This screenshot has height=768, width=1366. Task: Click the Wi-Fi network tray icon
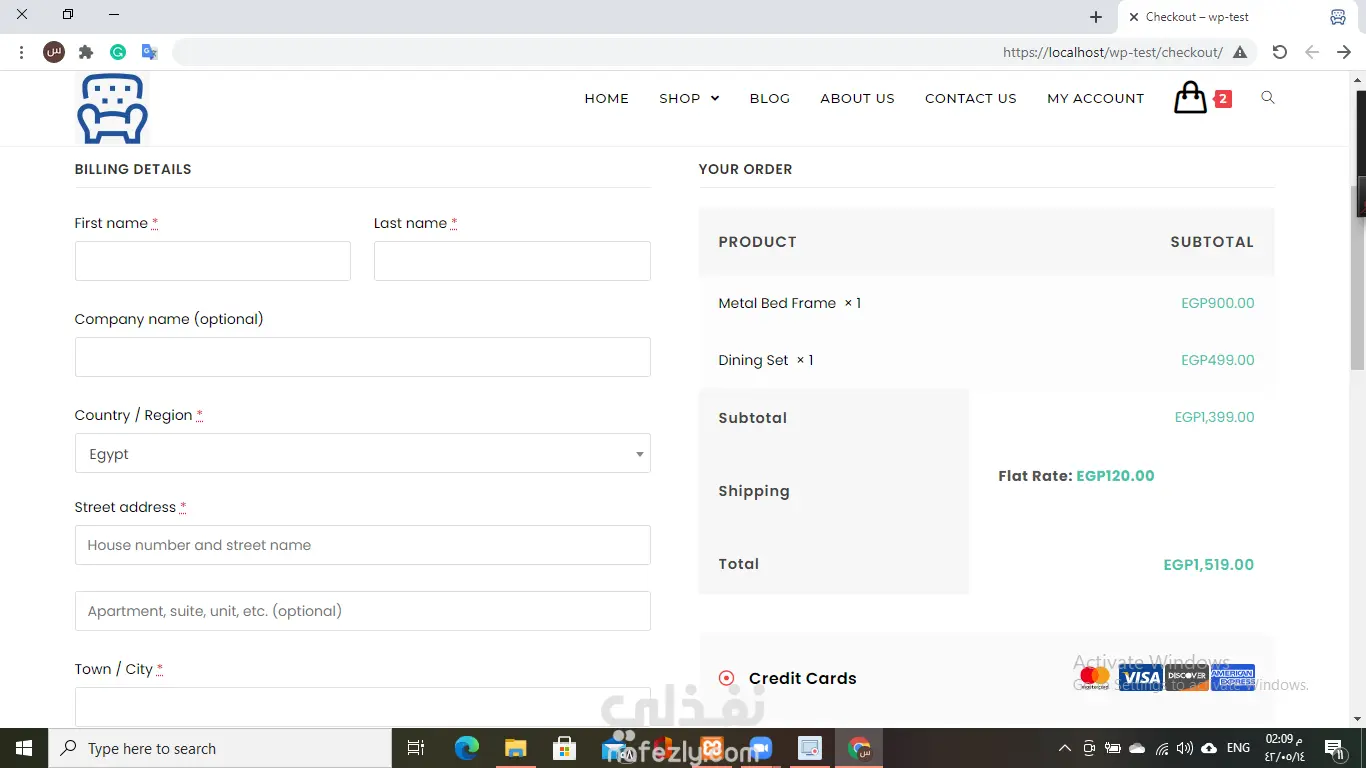tap(1162, 748)
